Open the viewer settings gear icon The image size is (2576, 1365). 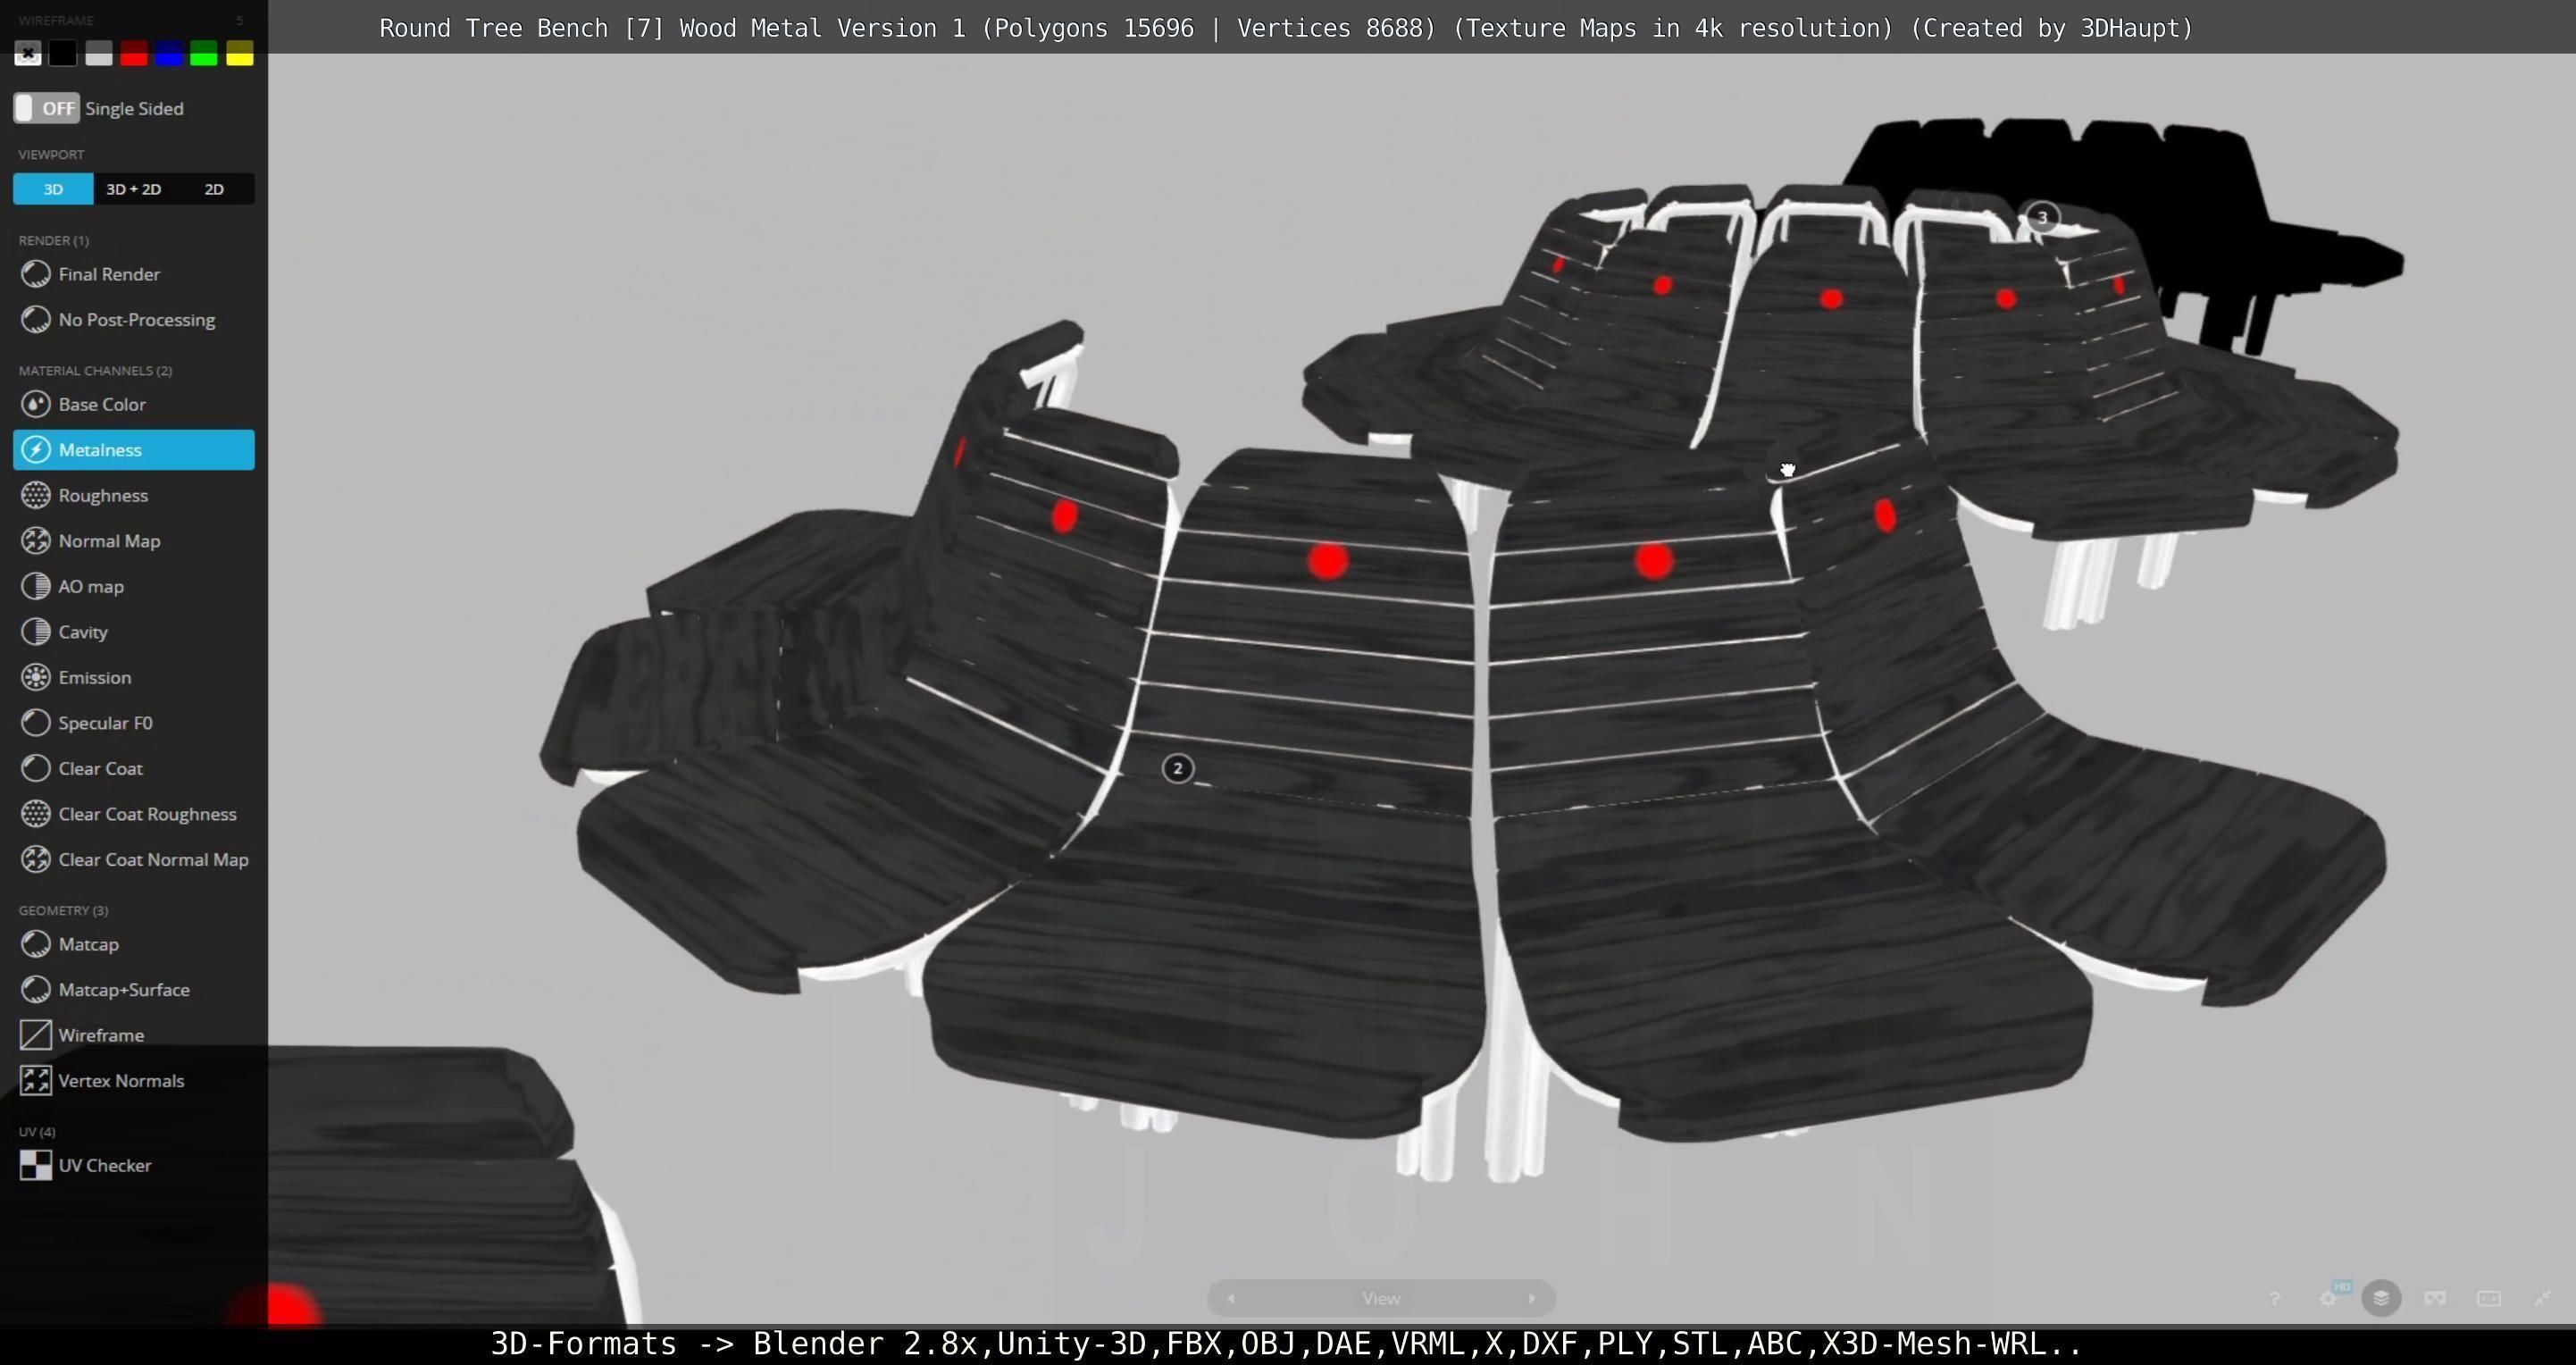click(x=2328, y=1298)
